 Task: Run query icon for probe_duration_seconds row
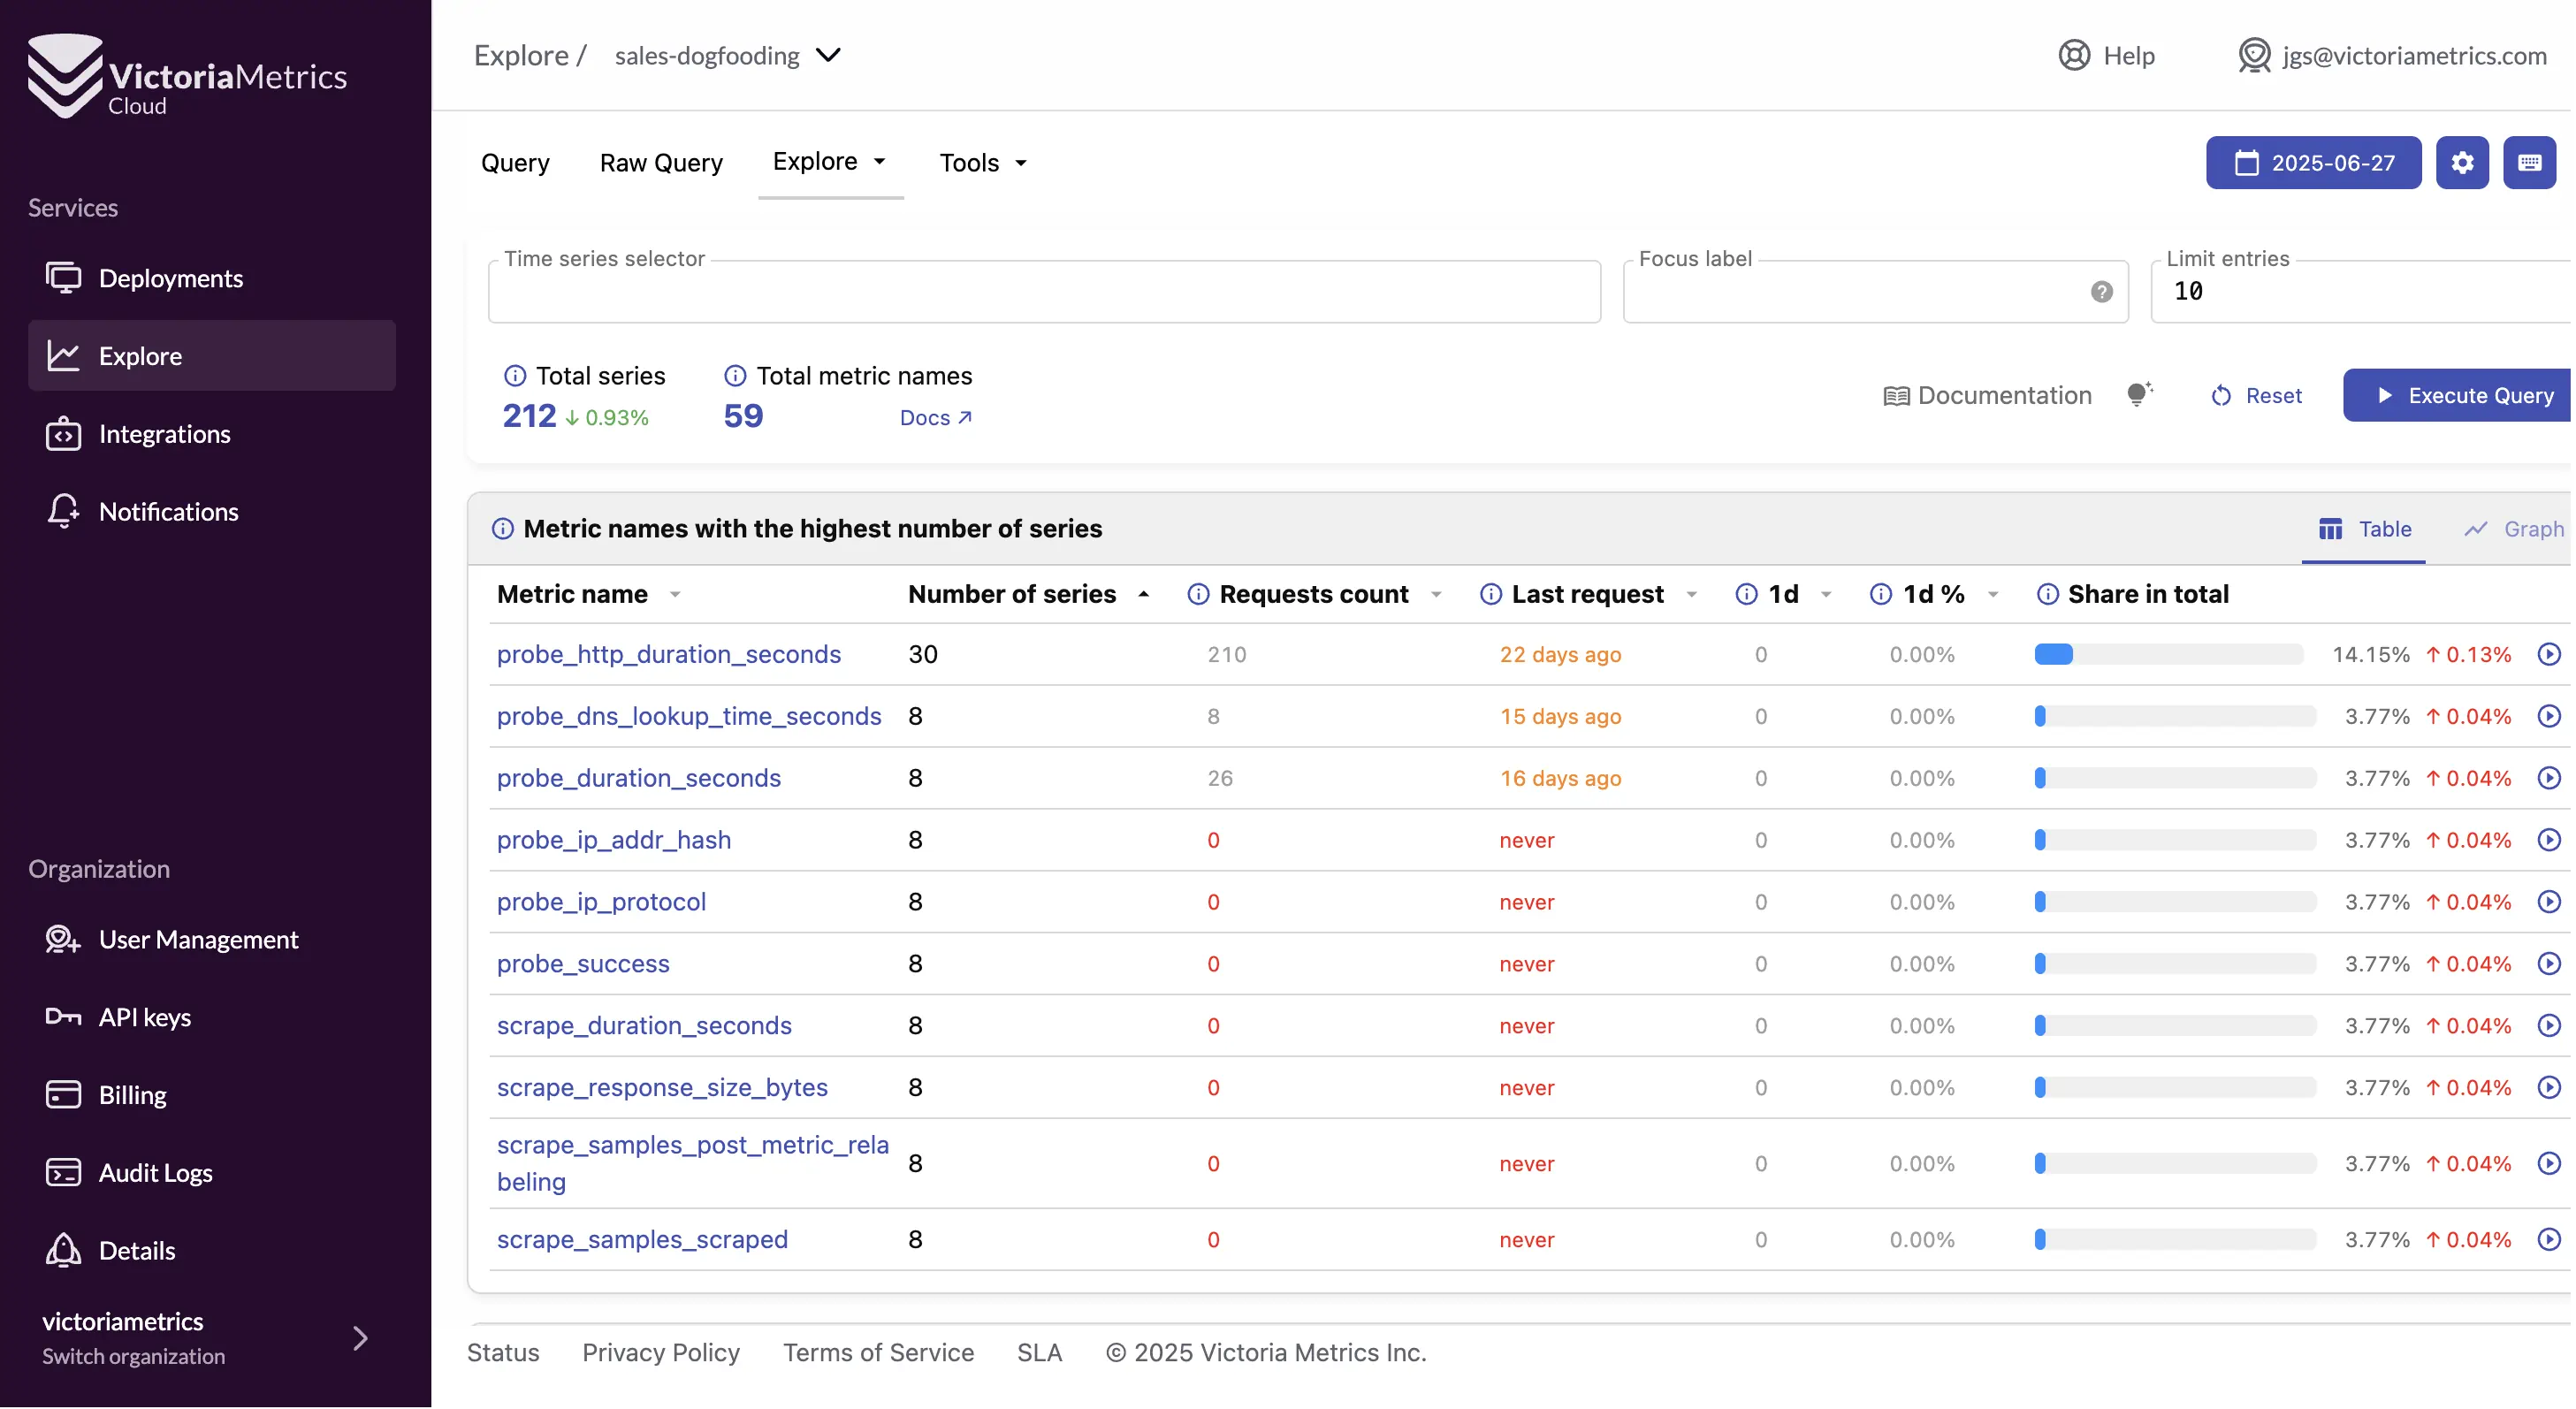tap(2549, 779)
